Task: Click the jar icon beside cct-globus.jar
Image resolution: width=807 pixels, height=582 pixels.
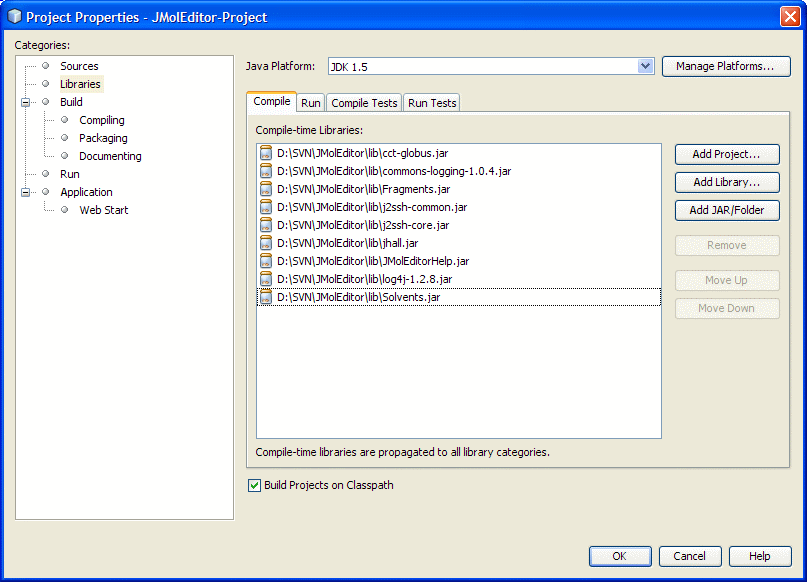Action: pos(266,153)
